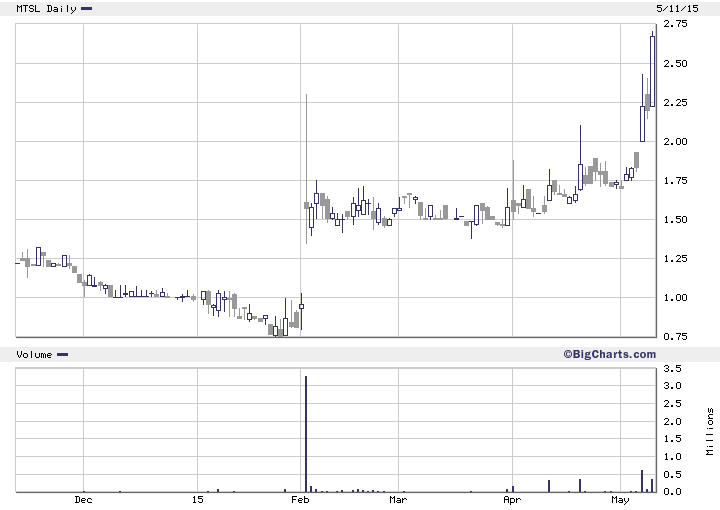Click the 1.0 volume axis label
The height and width of the screenshot is (510, 720).
click(672, 457)
